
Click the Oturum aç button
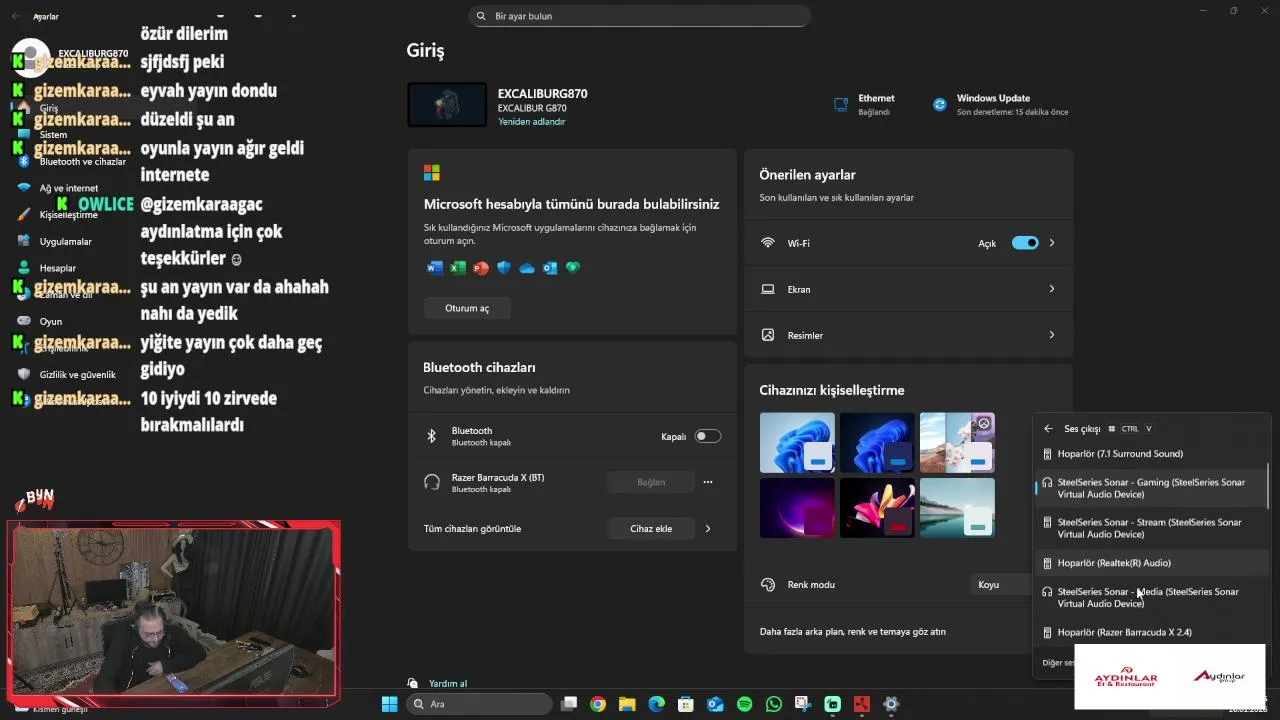coord(467,308)
